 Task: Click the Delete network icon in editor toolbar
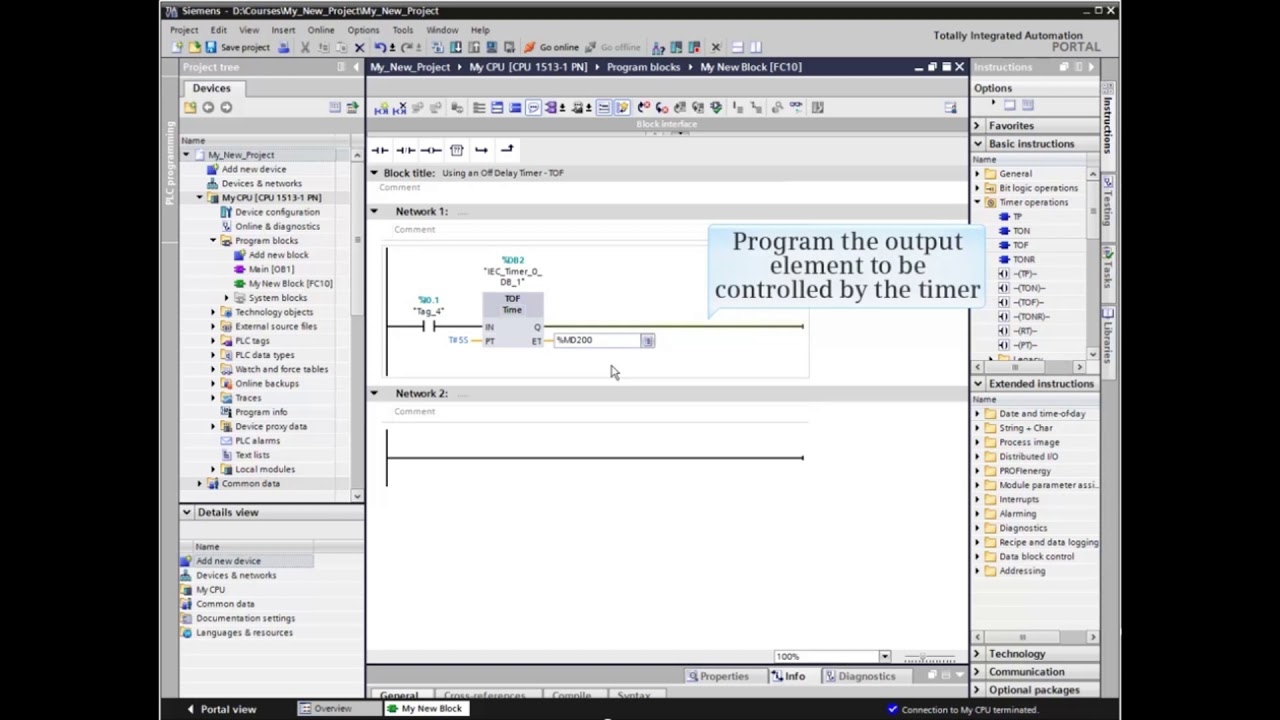point(399,107)
